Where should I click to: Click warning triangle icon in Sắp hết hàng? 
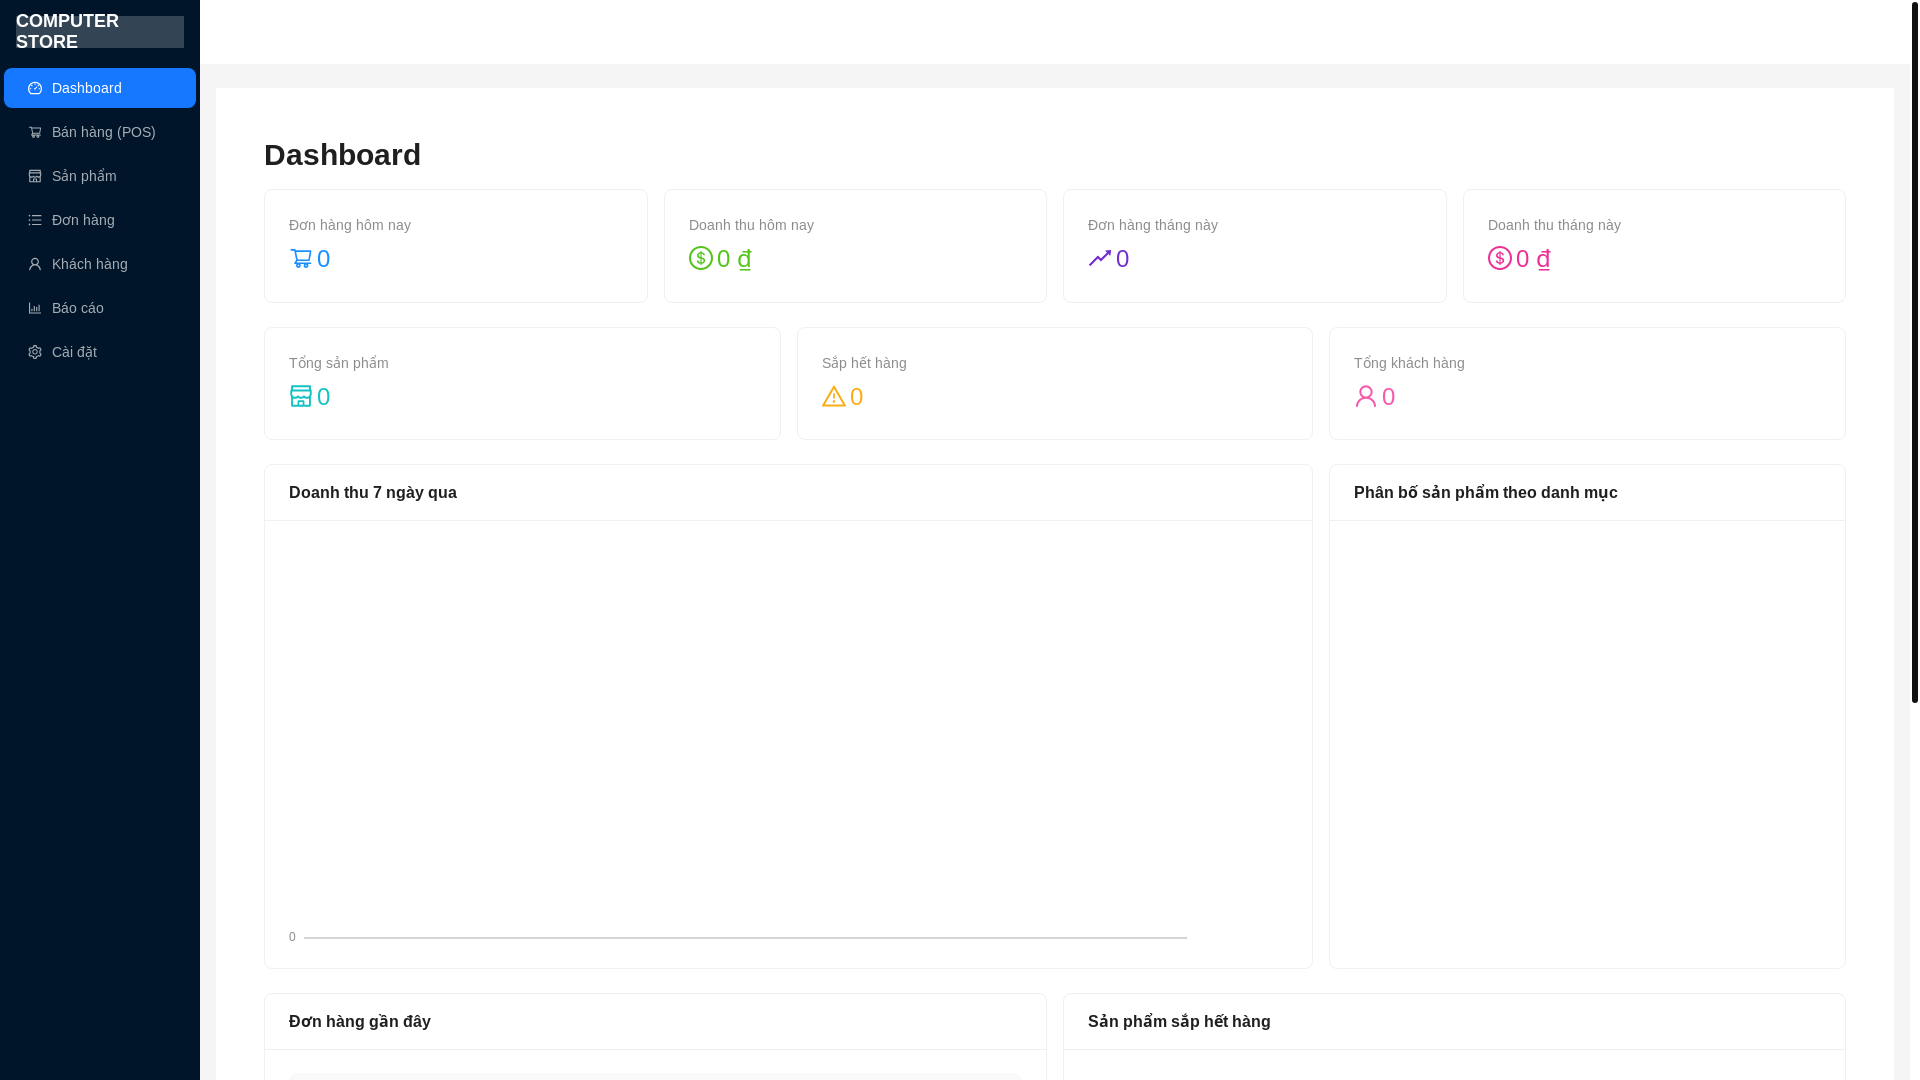834,396
